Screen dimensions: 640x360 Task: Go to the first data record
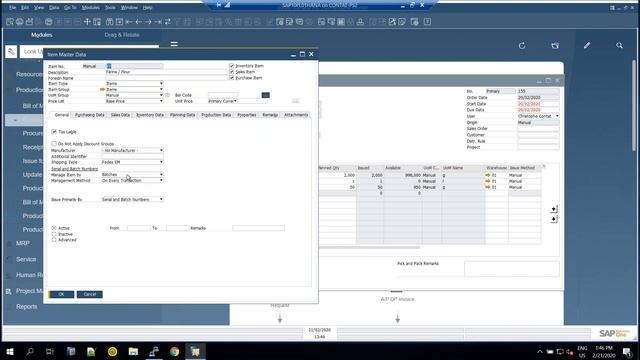coord(129,22)
